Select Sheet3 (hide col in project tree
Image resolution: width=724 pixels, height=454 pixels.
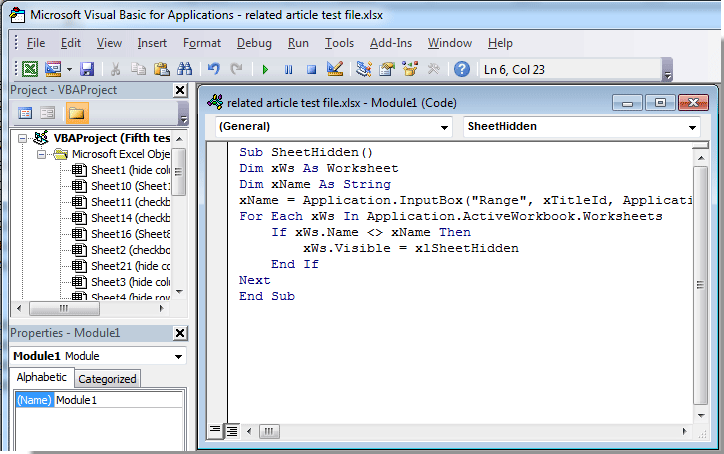[130, 282]
